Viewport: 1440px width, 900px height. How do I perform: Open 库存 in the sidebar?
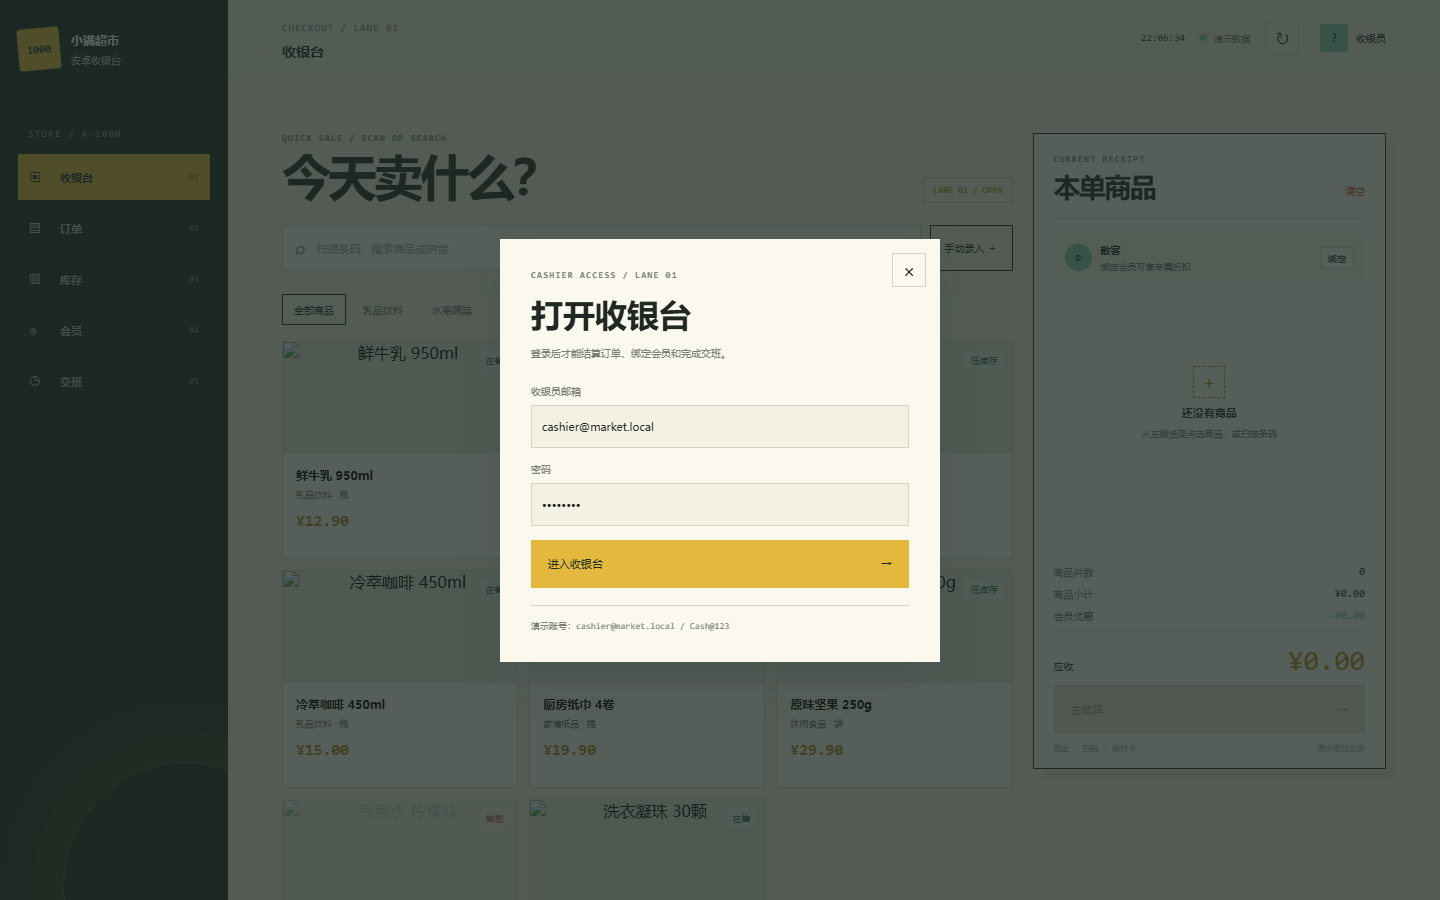114,279
